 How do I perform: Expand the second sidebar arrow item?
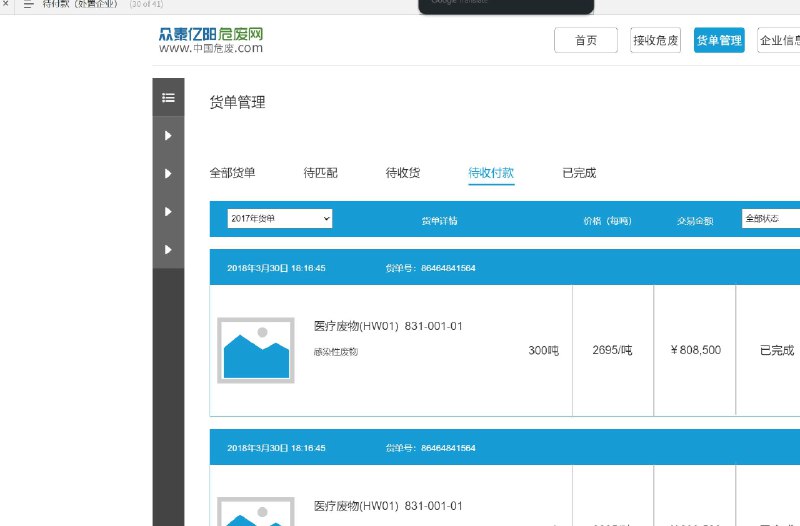168,173
